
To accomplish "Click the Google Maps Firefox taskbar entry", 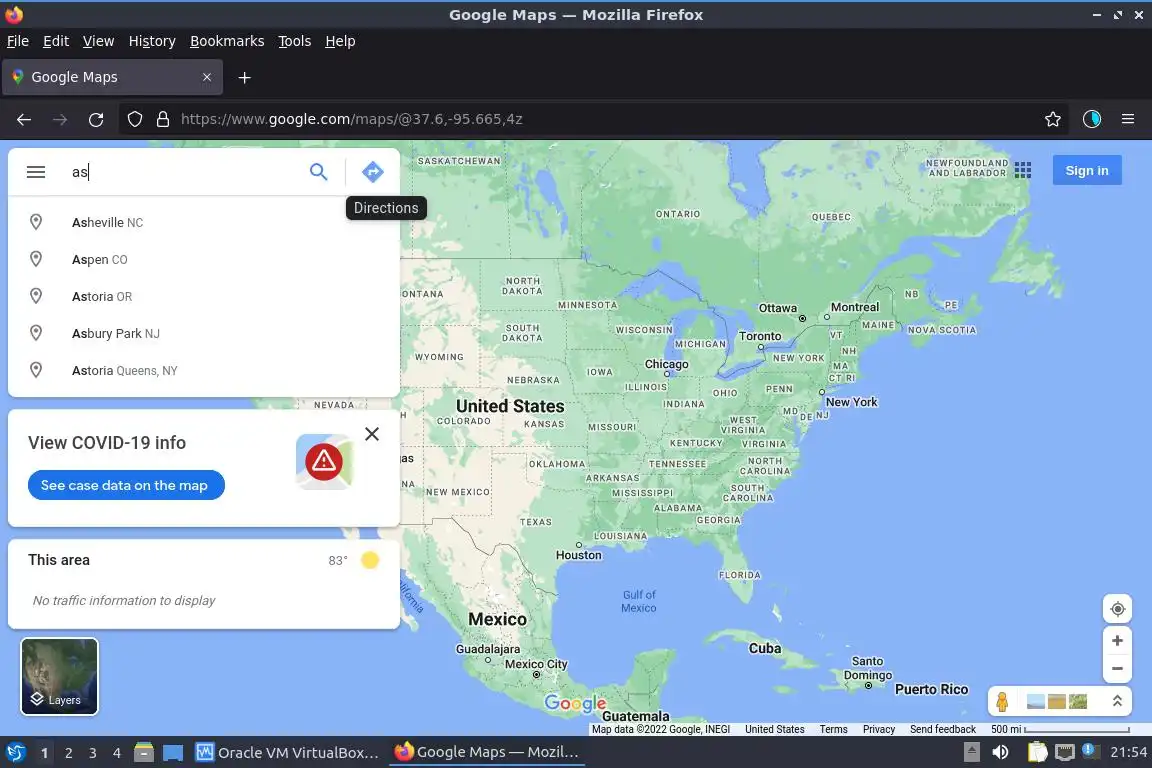I will pyautogui.click(x=486, y=753).
